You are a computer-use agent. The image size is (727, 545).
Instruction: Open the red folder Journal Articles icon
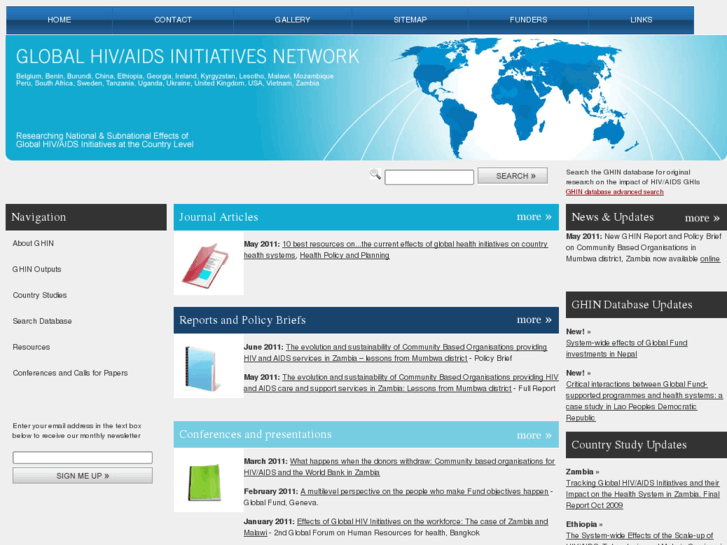coord(208,263)
